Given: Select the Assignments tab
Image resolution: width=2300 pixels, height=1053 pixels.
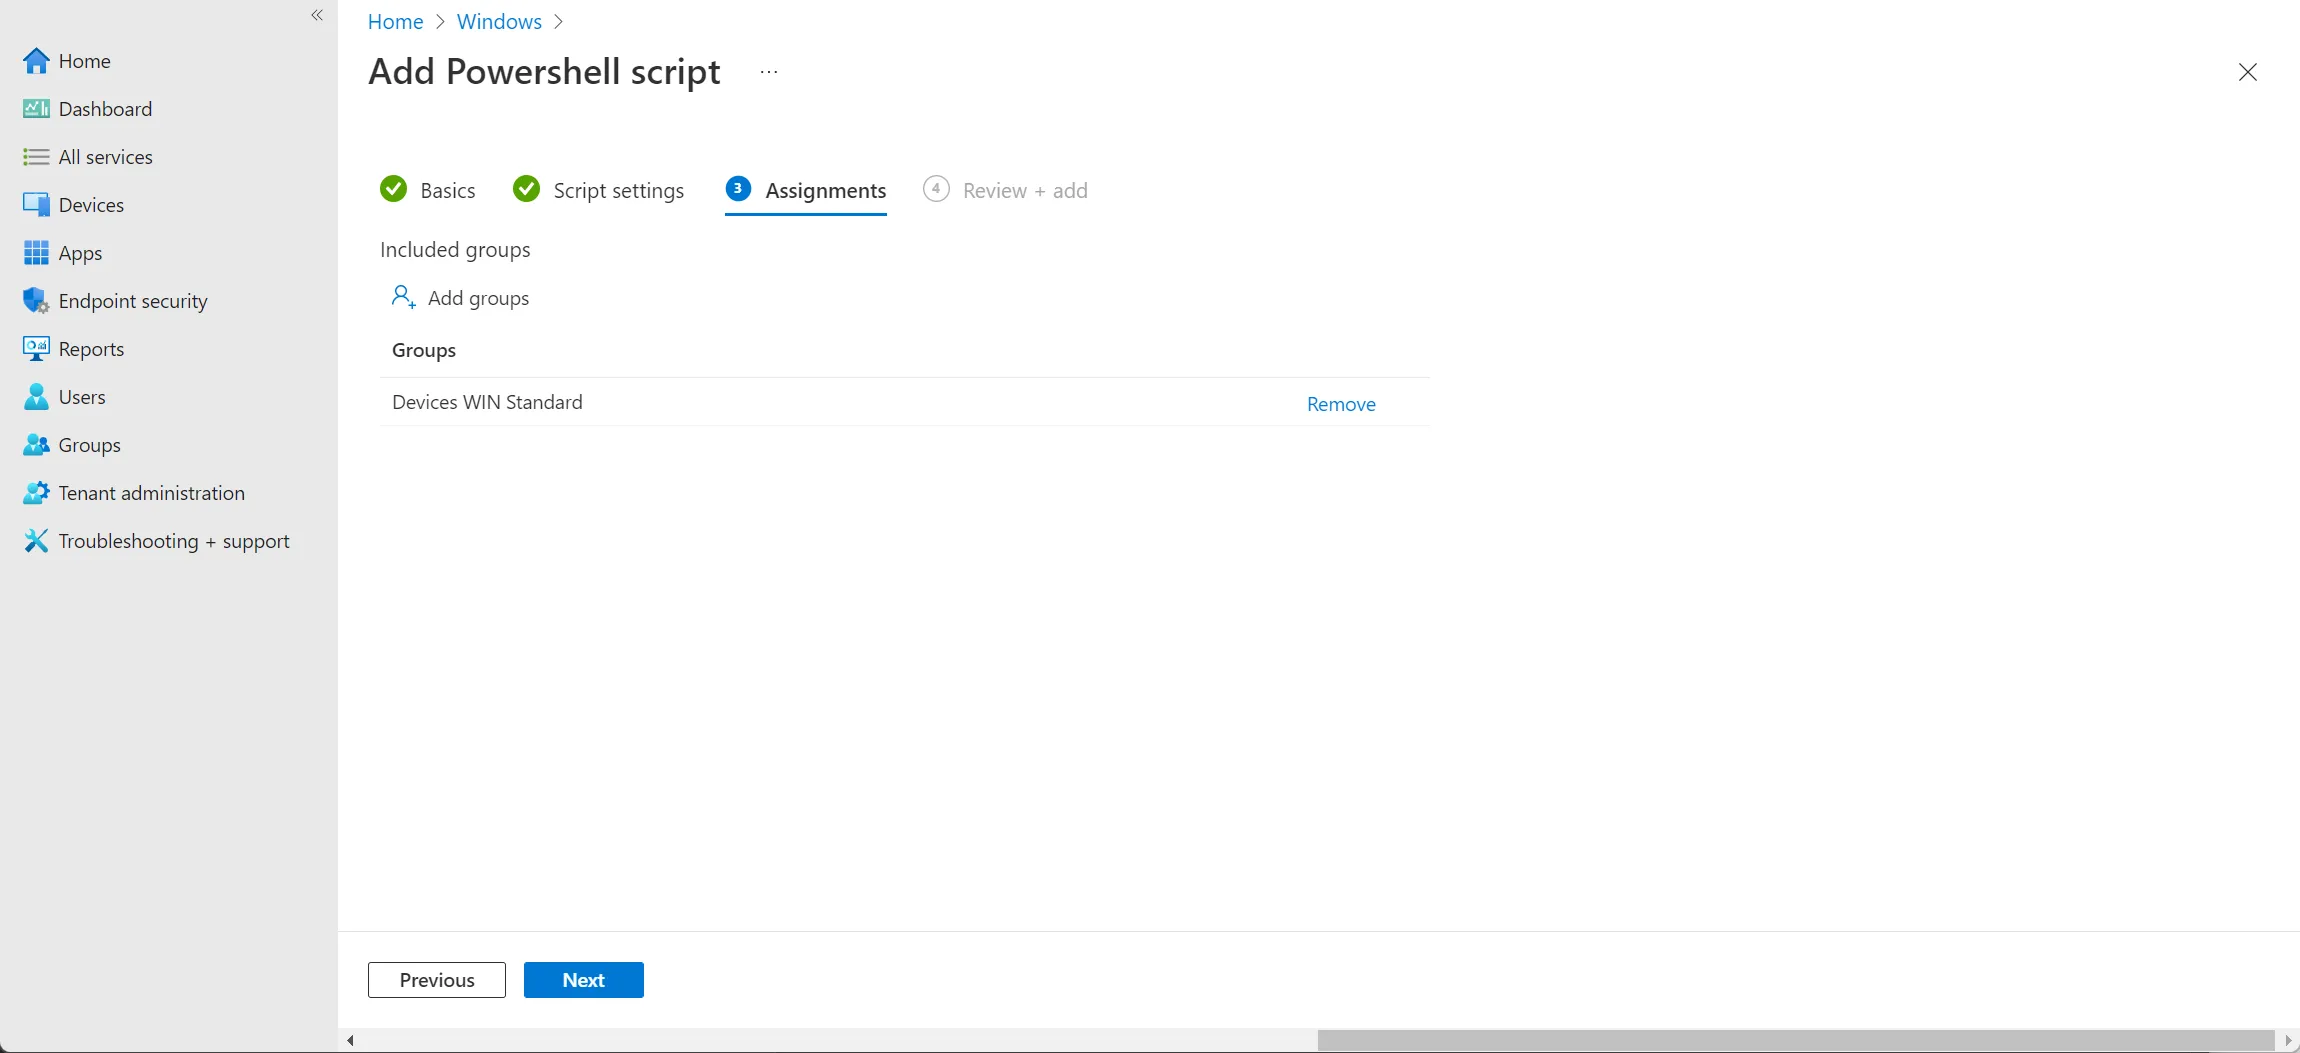Looking at the screenshot, I should click(806, 190).
